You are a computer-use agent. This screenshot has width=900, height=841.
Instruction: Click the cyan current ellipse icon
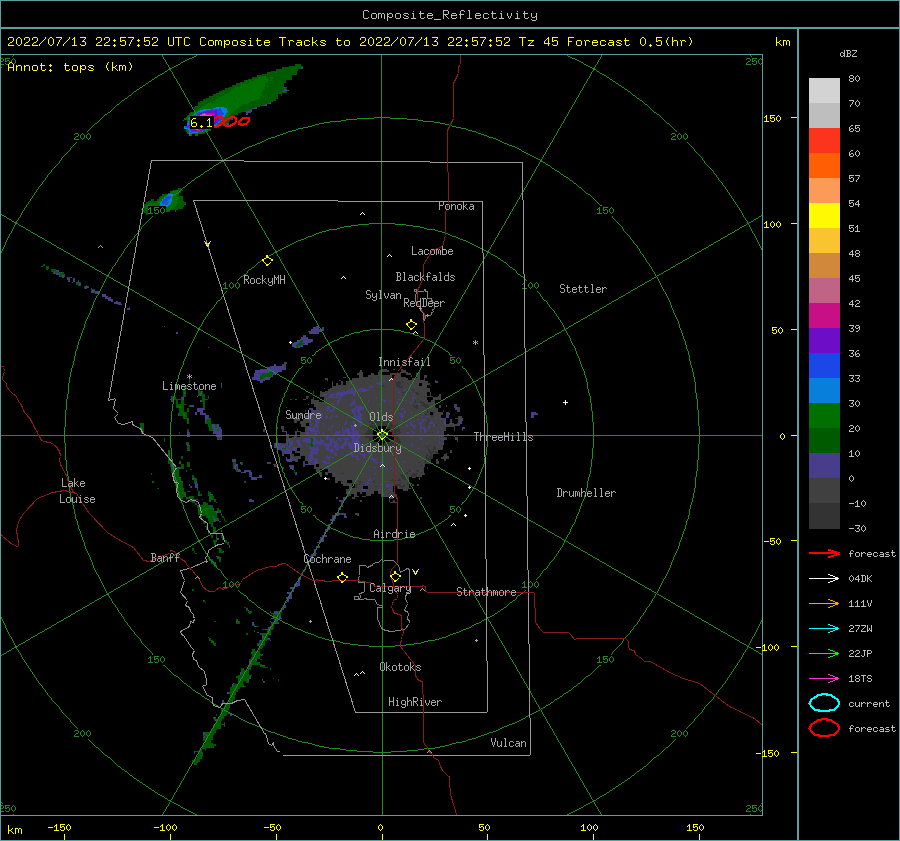pyautogui.click(x=824, y=703)
